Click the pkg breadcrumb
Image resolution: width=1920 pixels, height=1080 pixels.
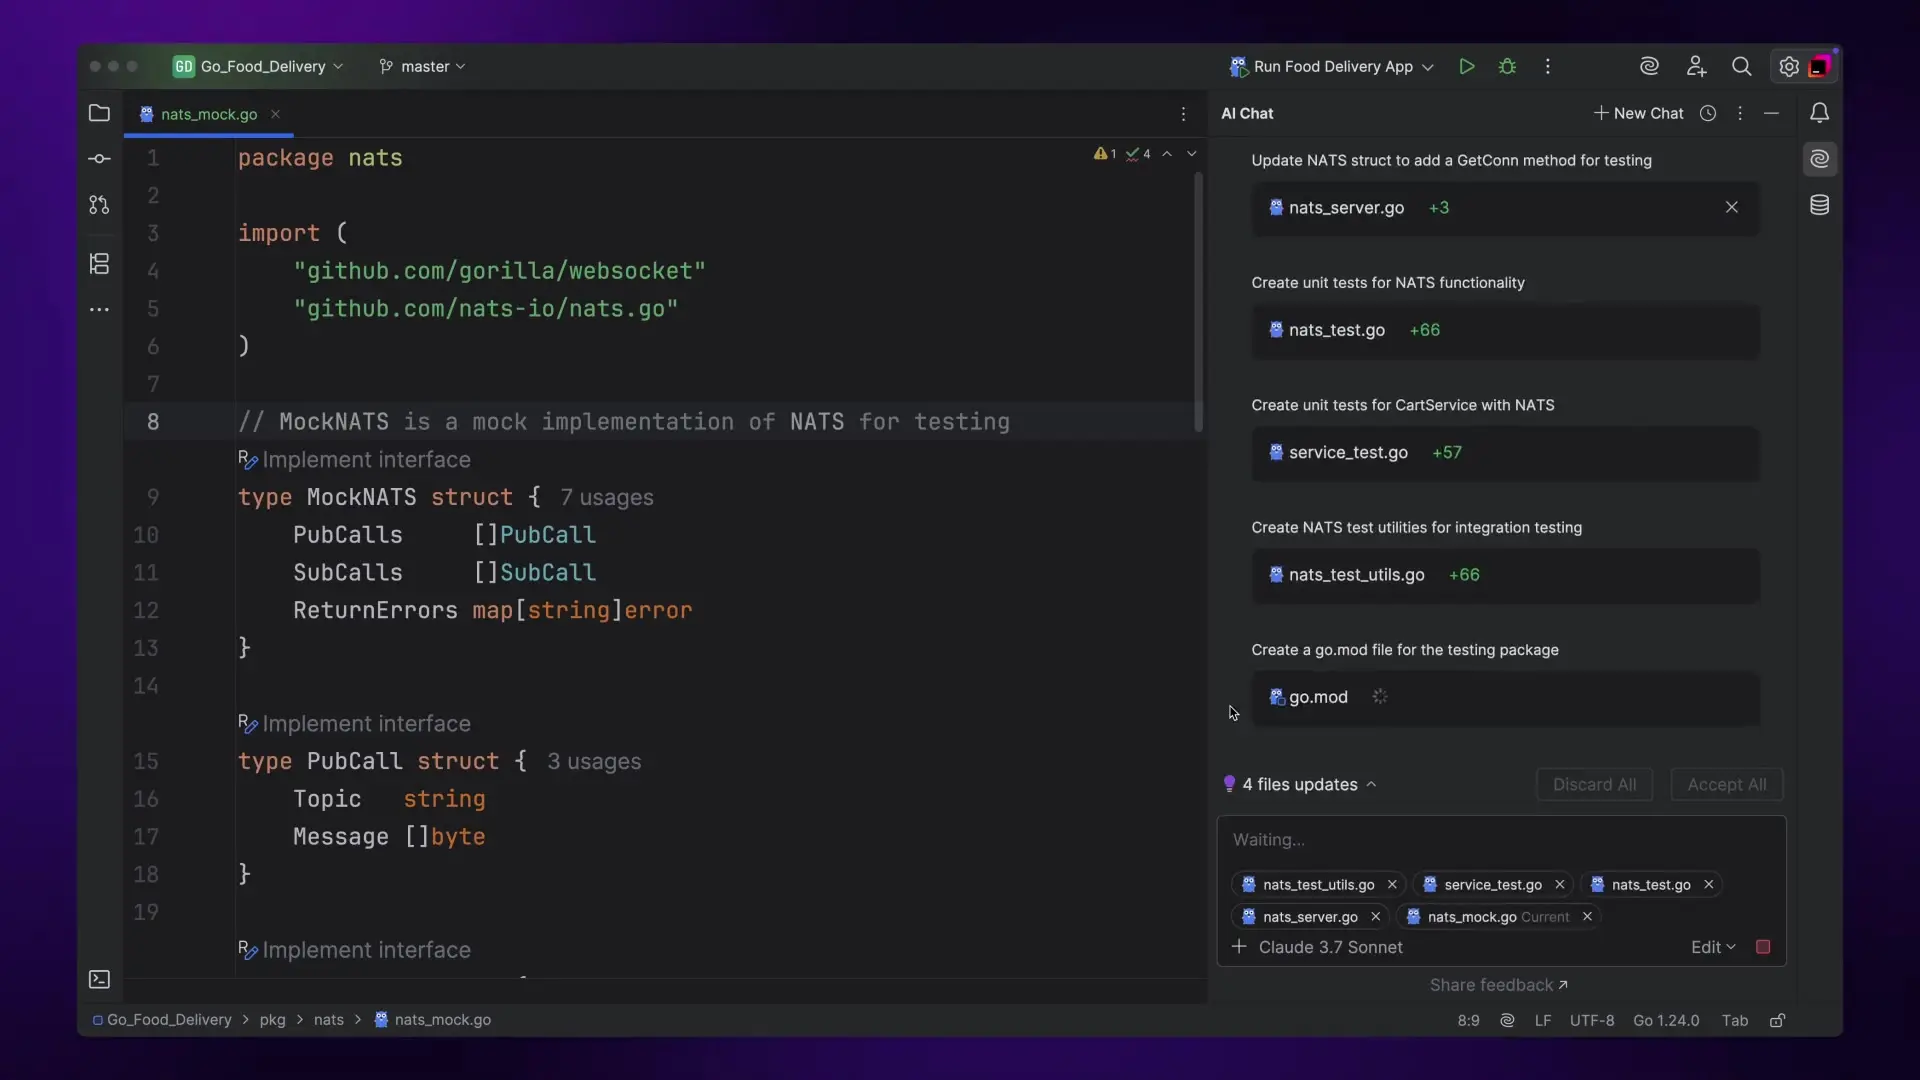(272, 1020)
